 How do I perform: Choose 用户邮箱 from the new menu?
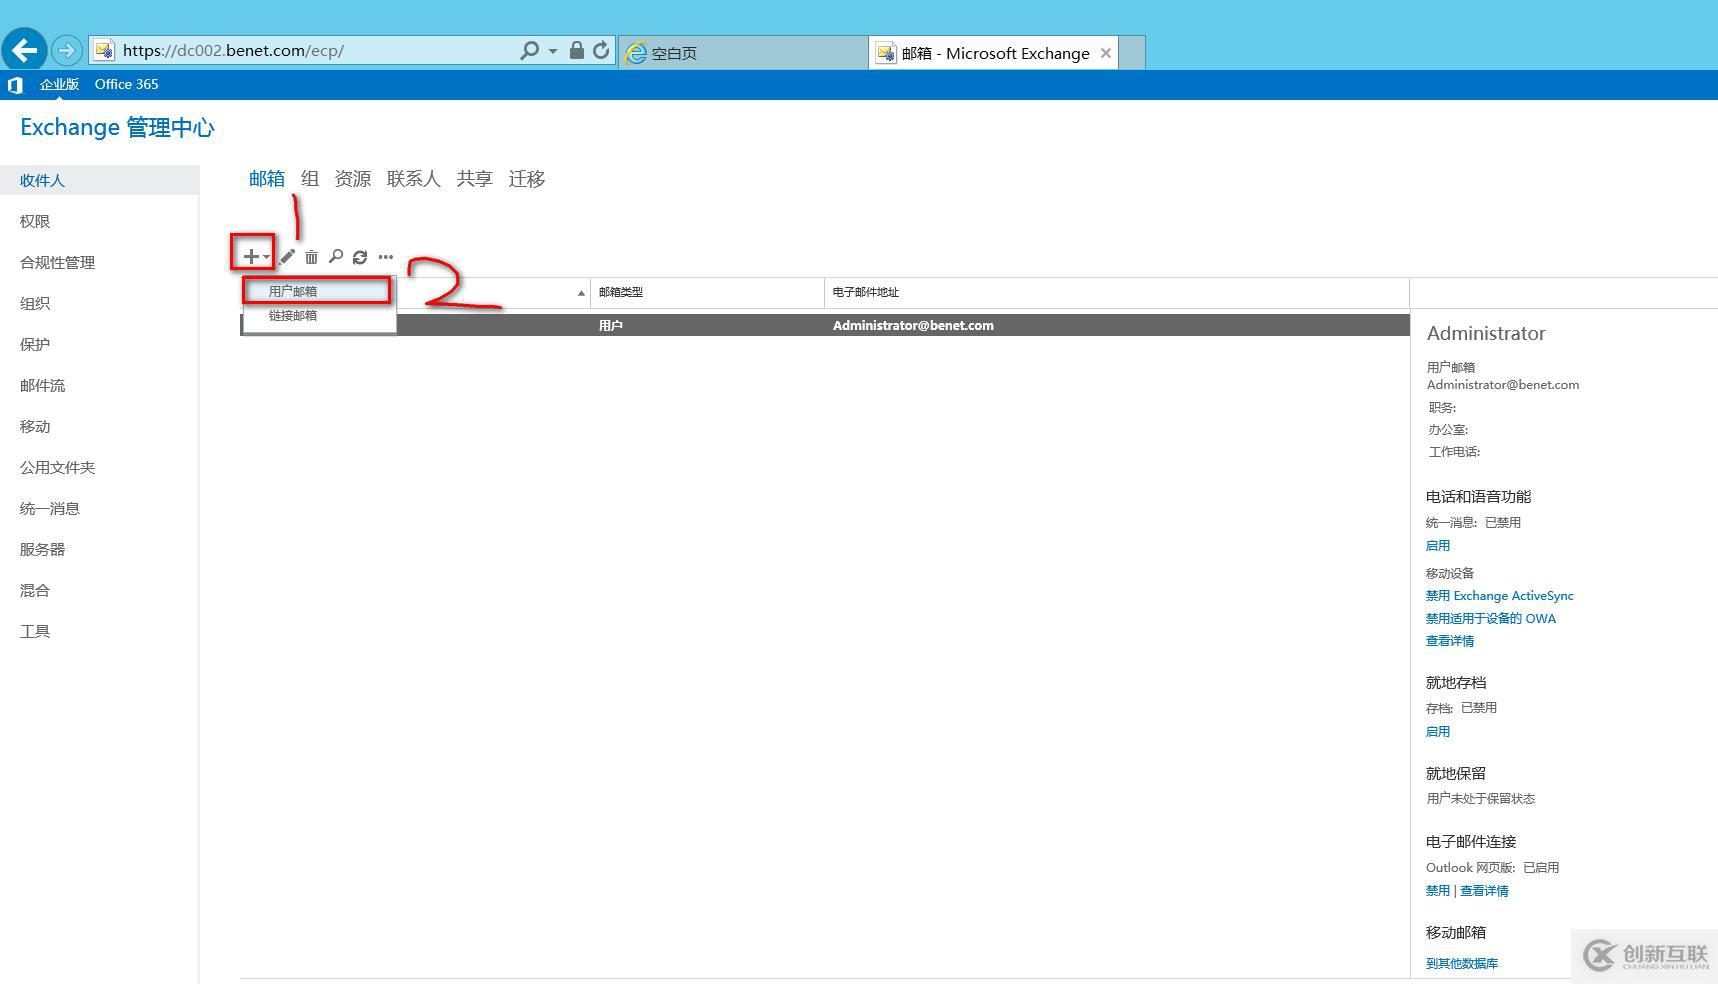pyautogui.click(x=318, y=291)
